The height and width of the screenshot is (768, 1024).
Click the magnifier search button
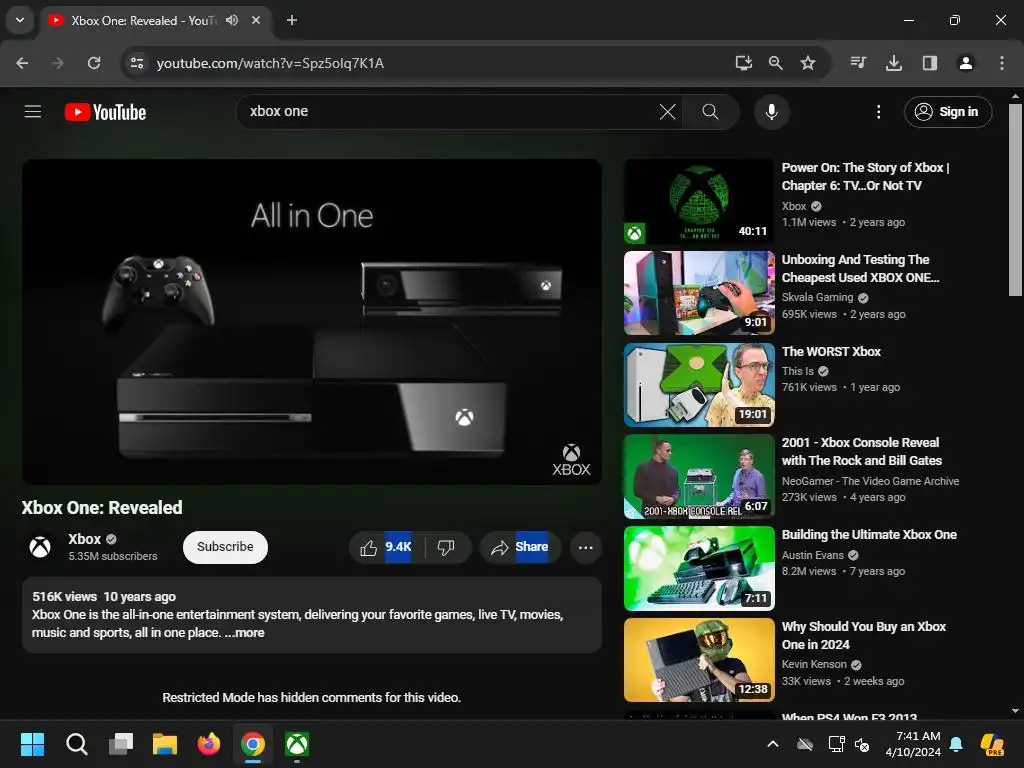(711, 112)
